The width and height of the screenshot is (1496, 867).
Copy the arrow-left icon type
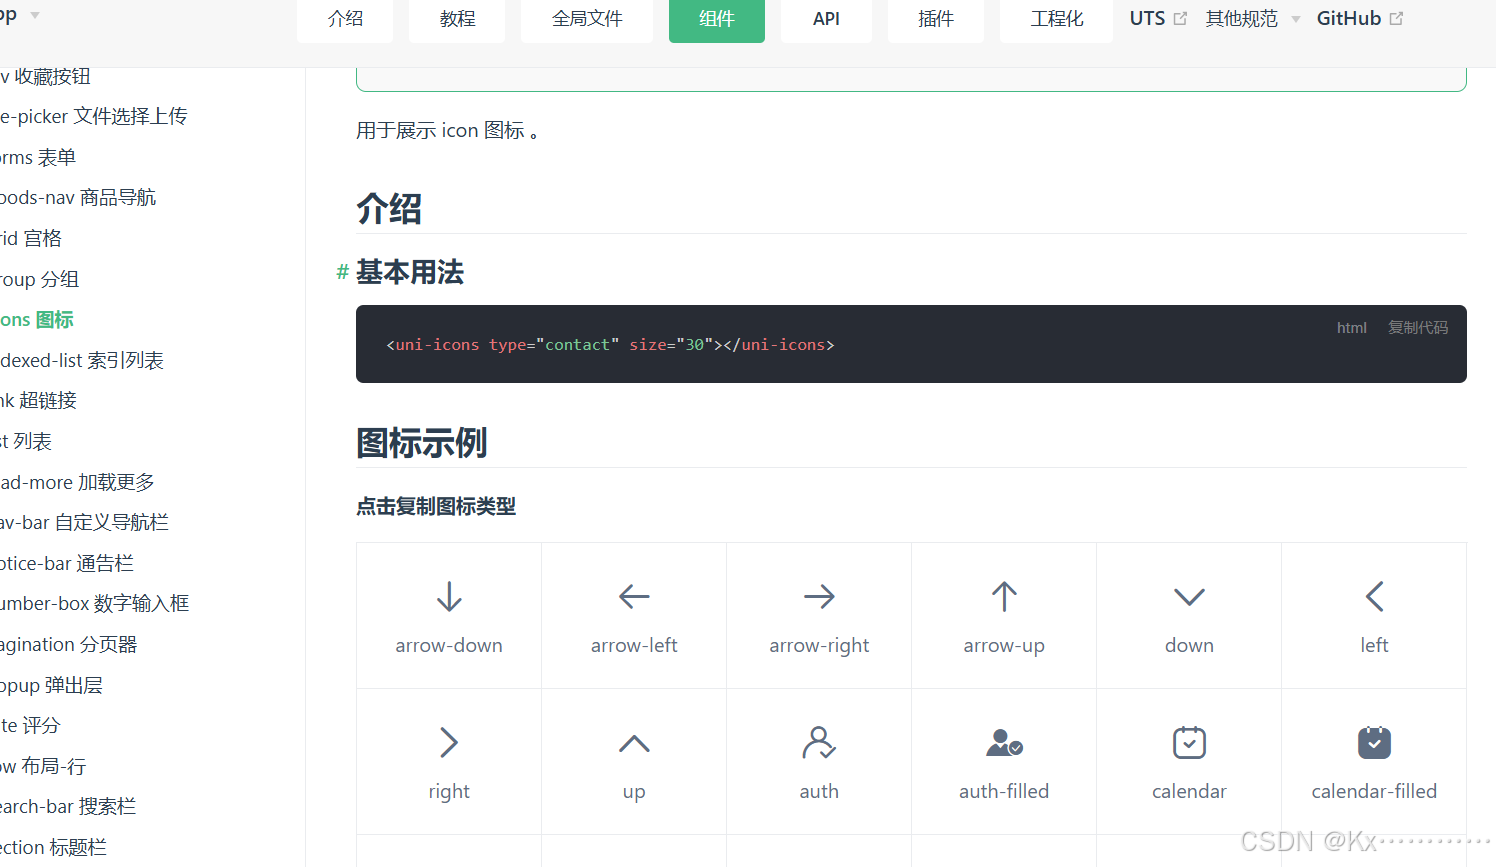[634, 616]
